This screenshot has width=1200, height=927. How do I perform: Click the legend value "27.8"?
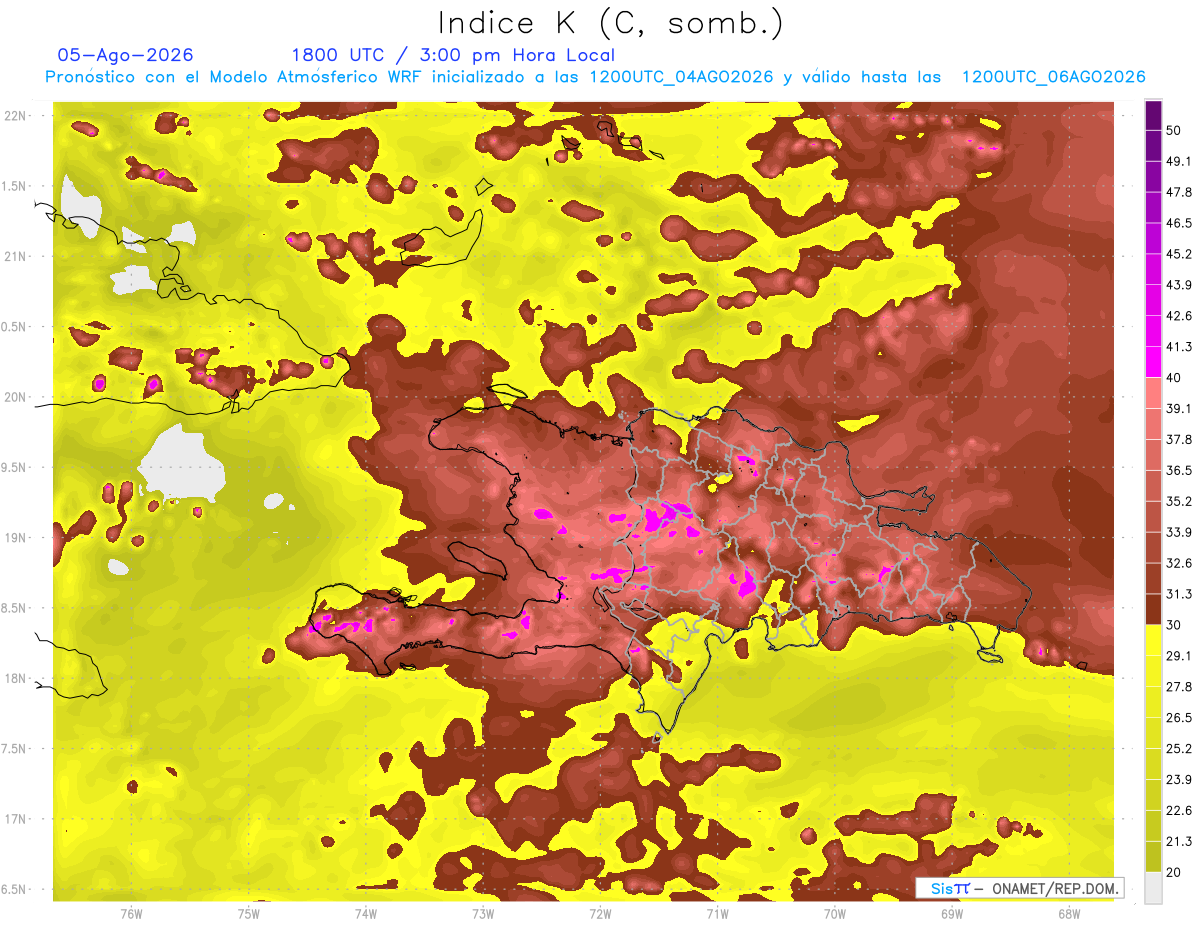coord(1179,687)
